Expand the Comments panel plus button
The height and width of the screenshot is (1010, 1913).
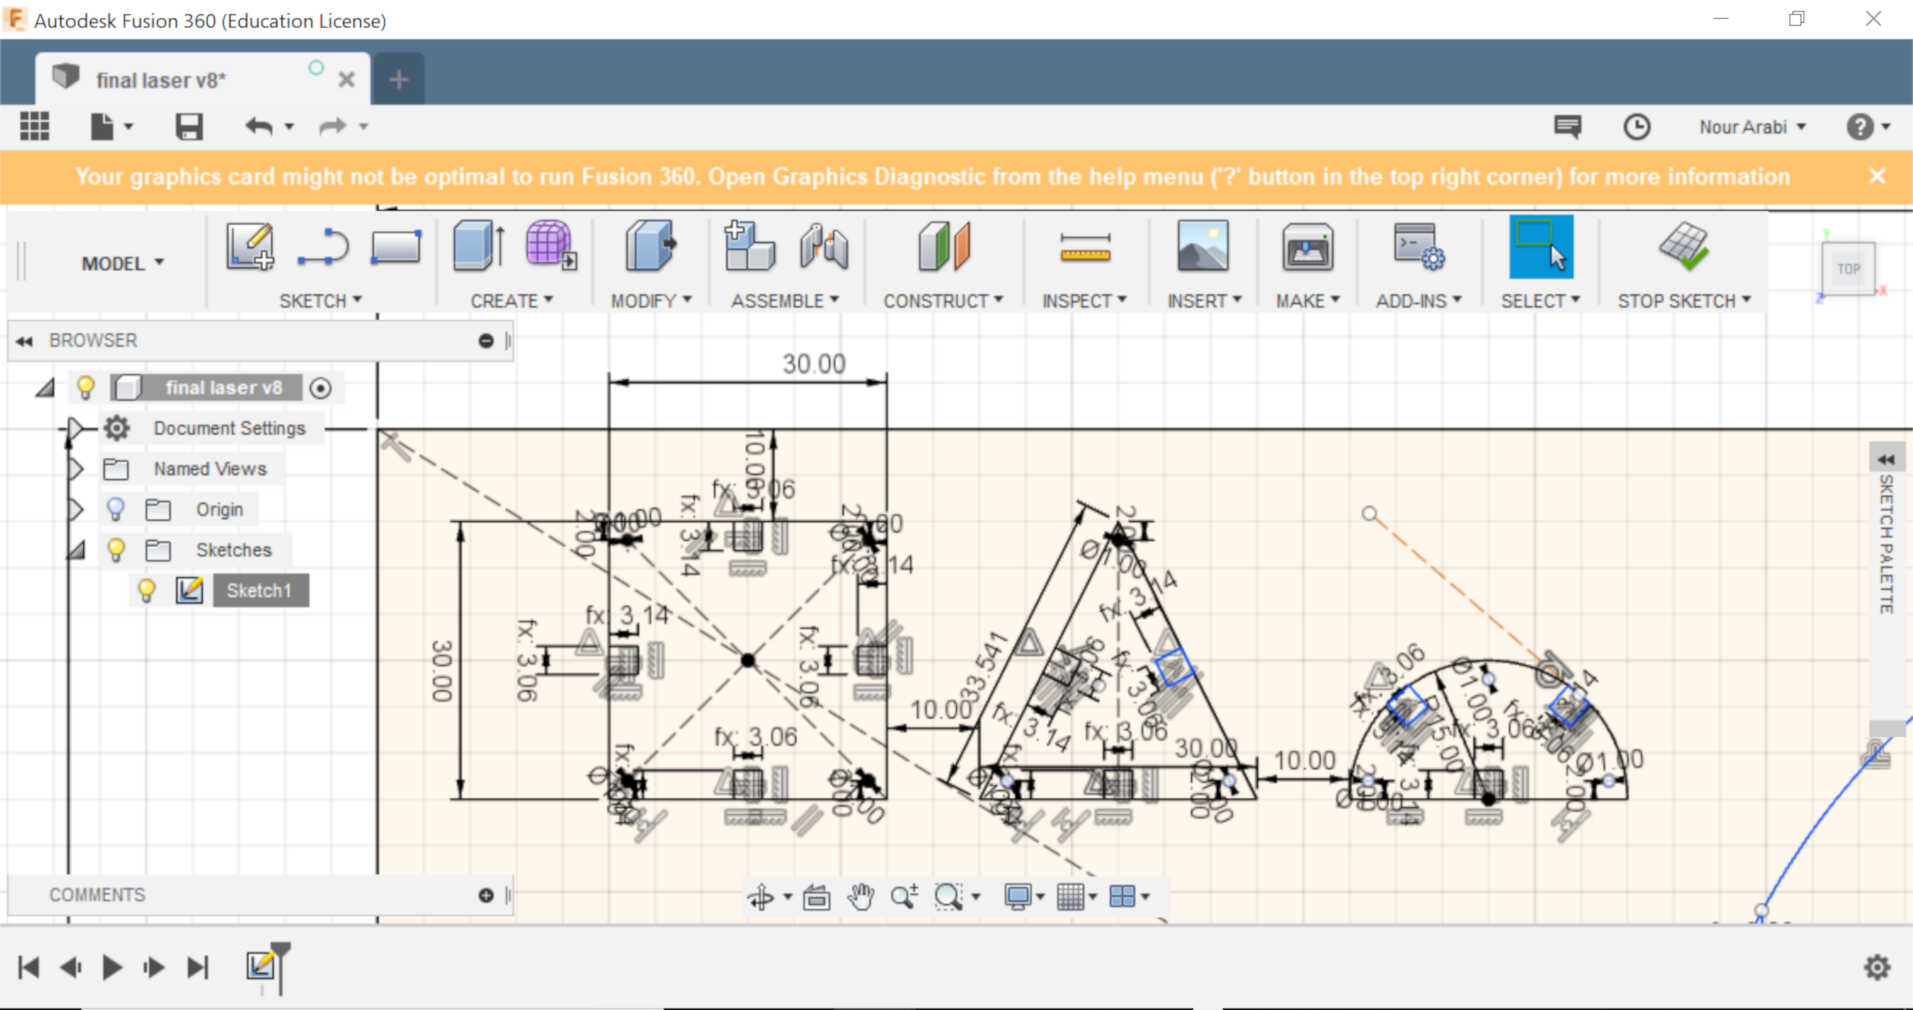486,895
